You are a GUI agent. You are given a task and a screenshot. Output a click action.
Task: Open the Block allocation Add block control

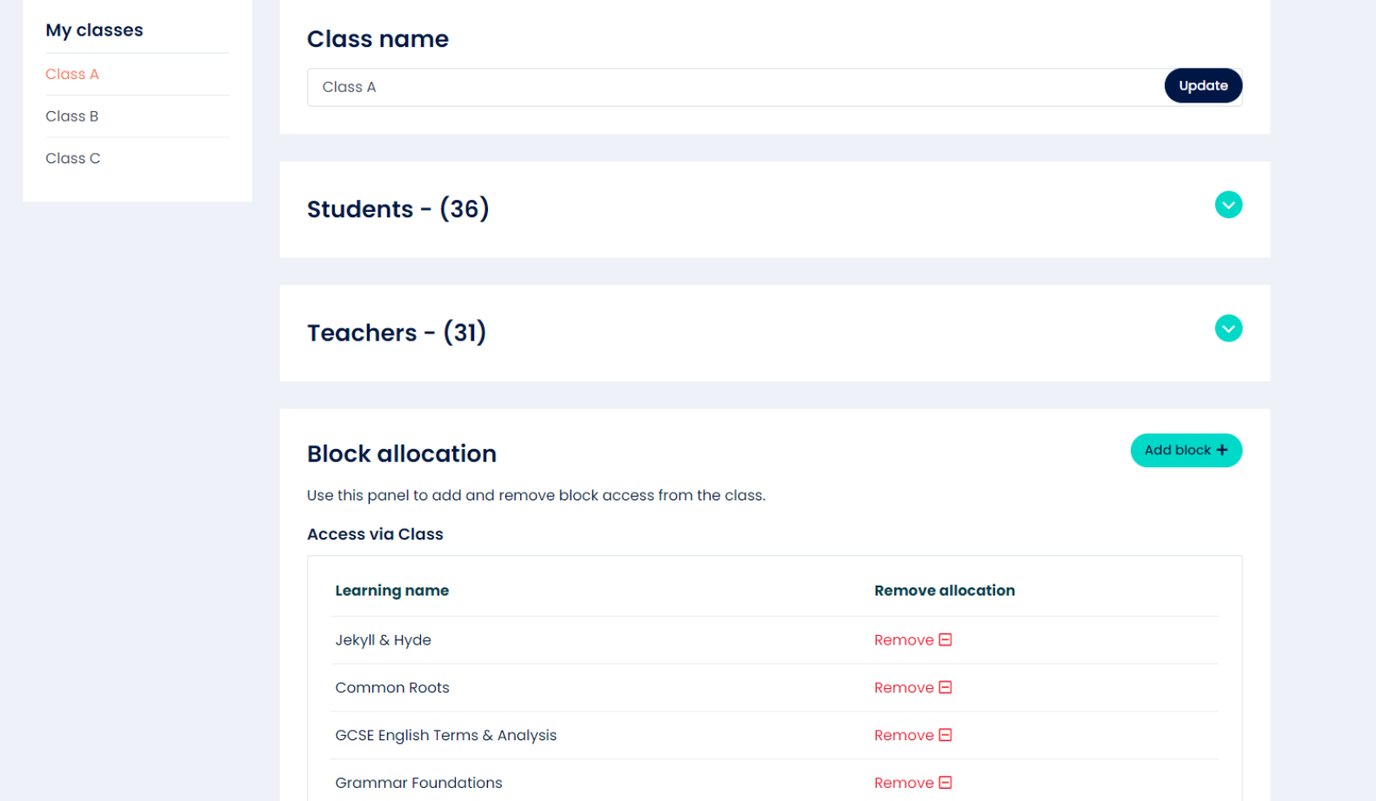click(1186, 450)
